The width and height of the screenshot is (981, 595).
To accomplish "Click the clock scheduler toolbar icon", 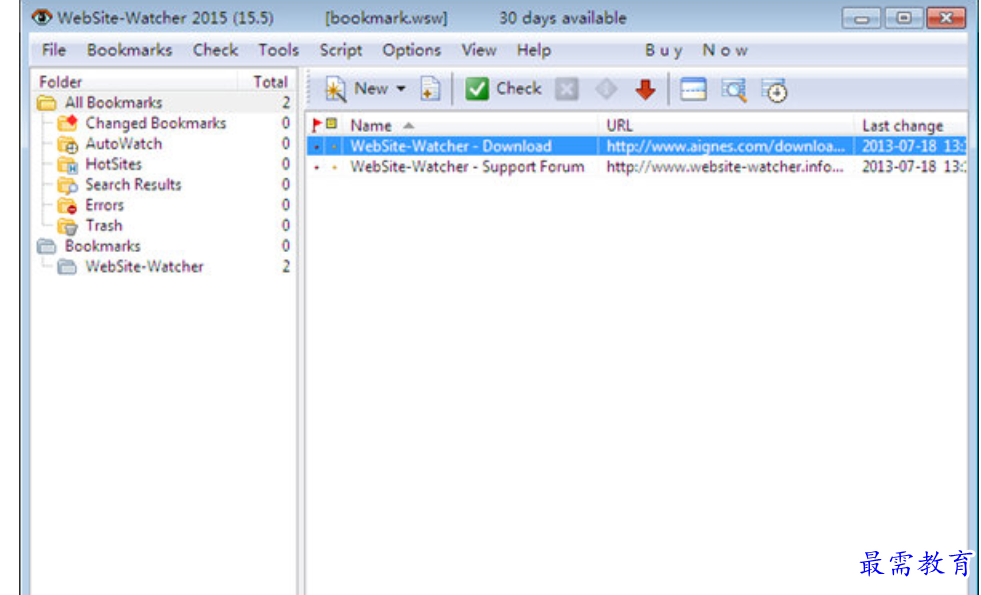I will click(775, 91).
